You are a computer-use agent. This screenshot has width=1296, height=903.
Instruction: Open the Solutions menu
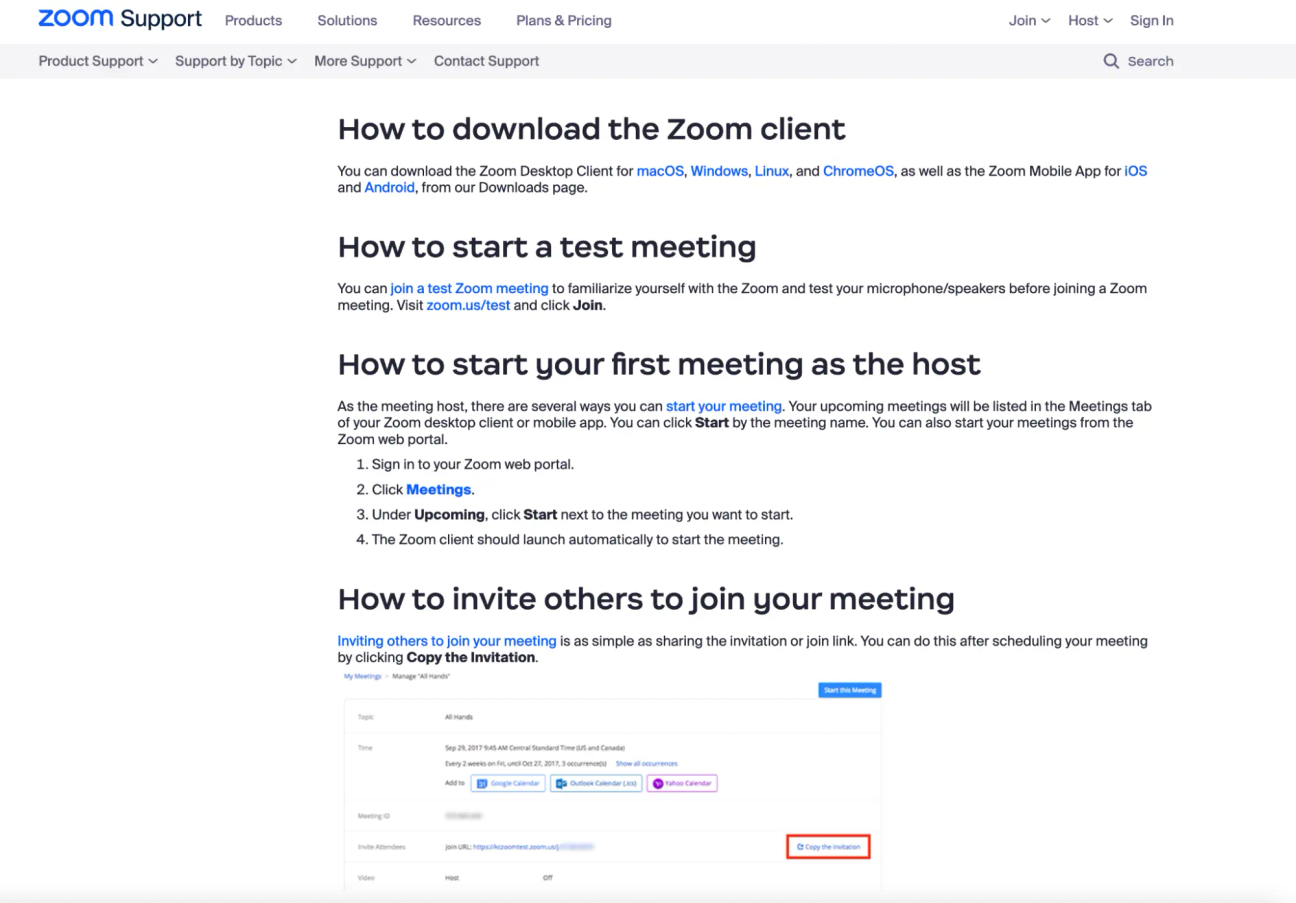(347, 20)
